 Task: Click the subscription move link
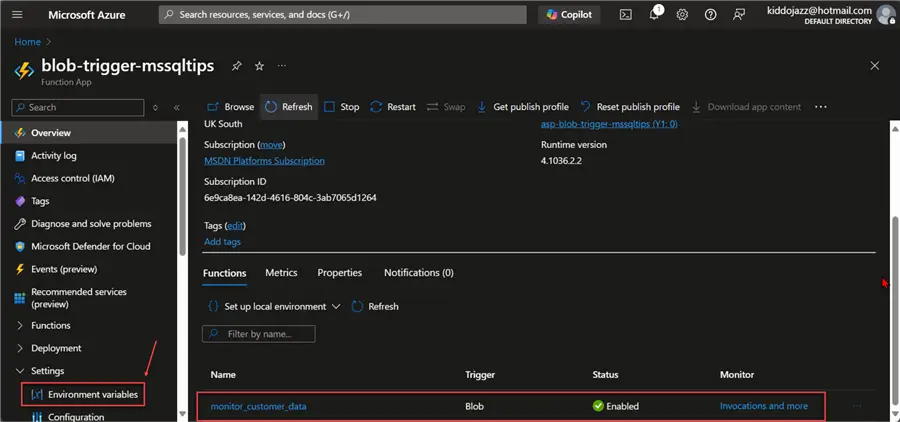tap(271, 145)
